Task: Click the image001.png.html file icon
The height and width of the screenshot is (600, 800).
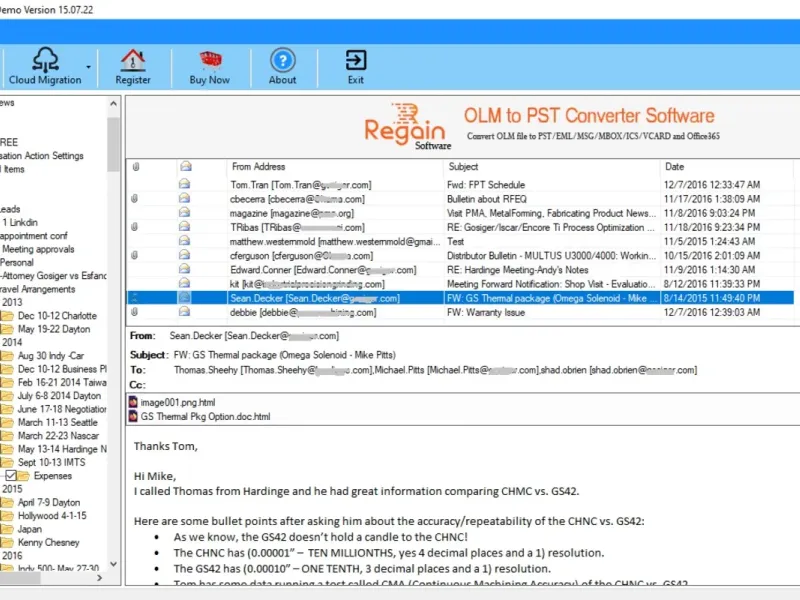Action: [x=133, y=402]
